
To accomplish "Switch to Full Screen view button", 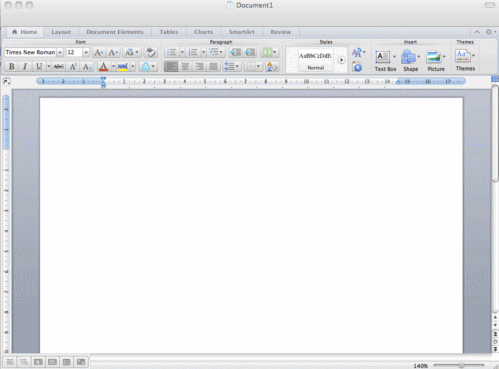I will (x=81, y=362).
